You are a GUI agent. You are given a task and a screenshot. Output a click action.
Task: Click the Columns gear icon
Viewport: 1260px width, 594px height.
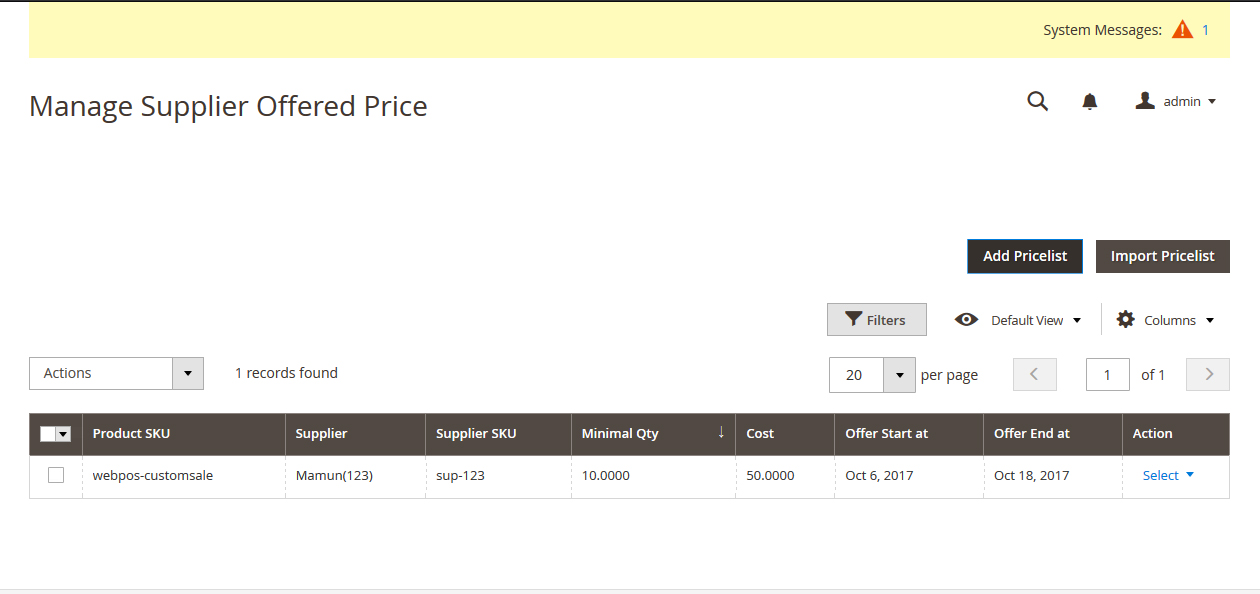tap(1126, 319)
